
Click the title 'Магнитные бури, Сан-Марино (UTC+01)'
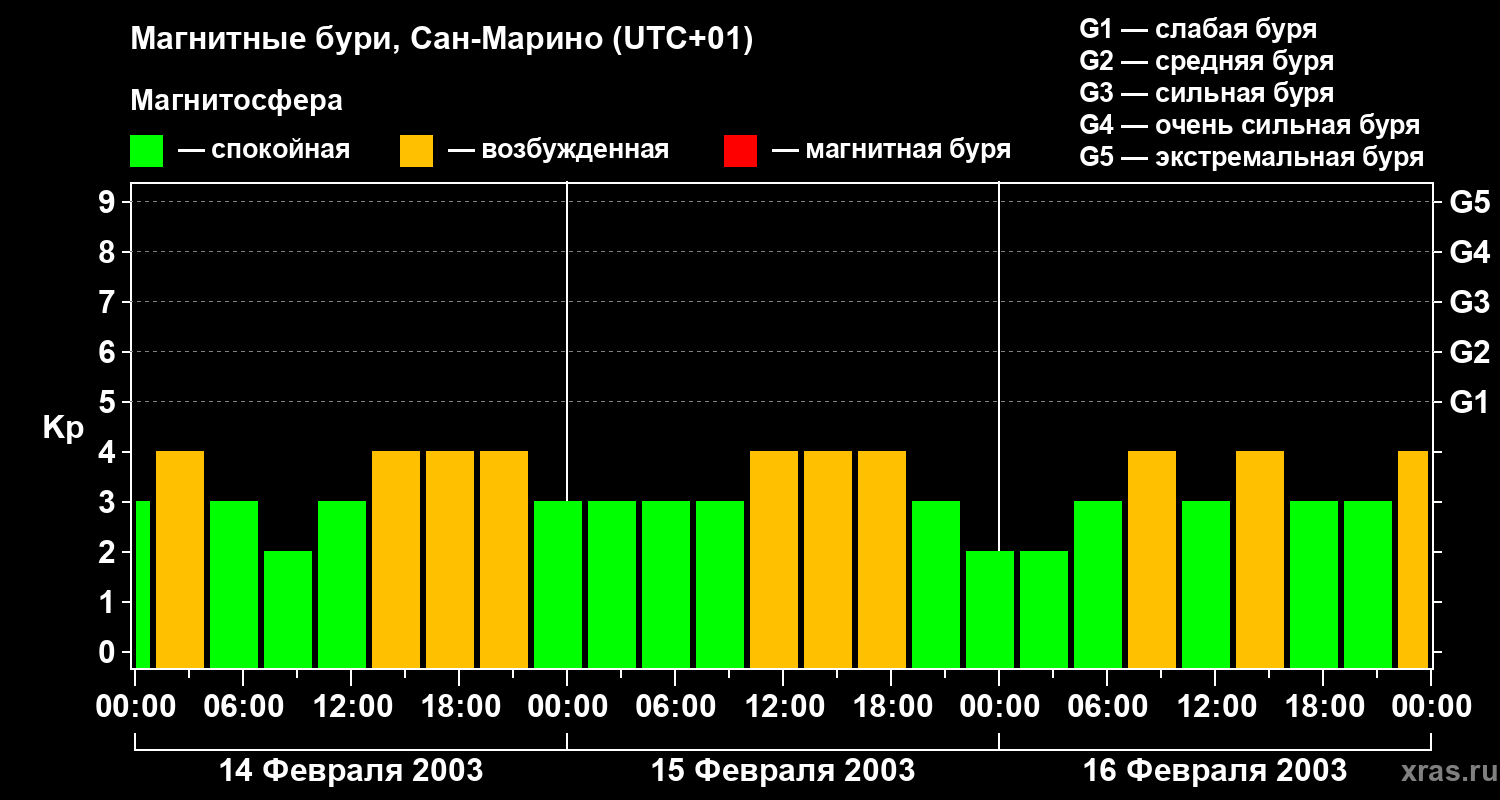(441, 40)
